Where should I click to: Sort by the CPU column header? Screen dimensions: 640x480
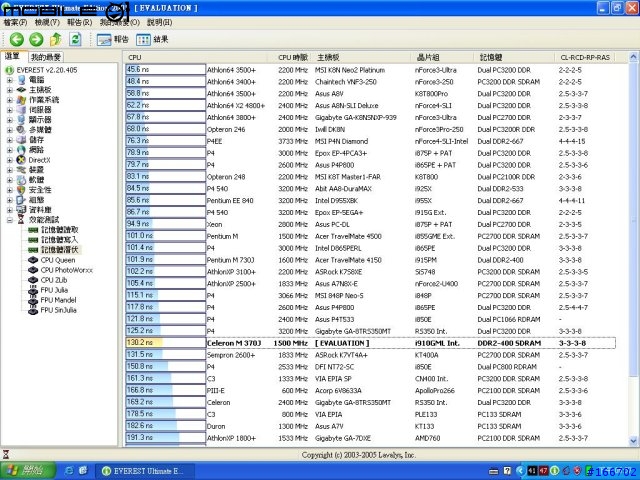point(195,58)
